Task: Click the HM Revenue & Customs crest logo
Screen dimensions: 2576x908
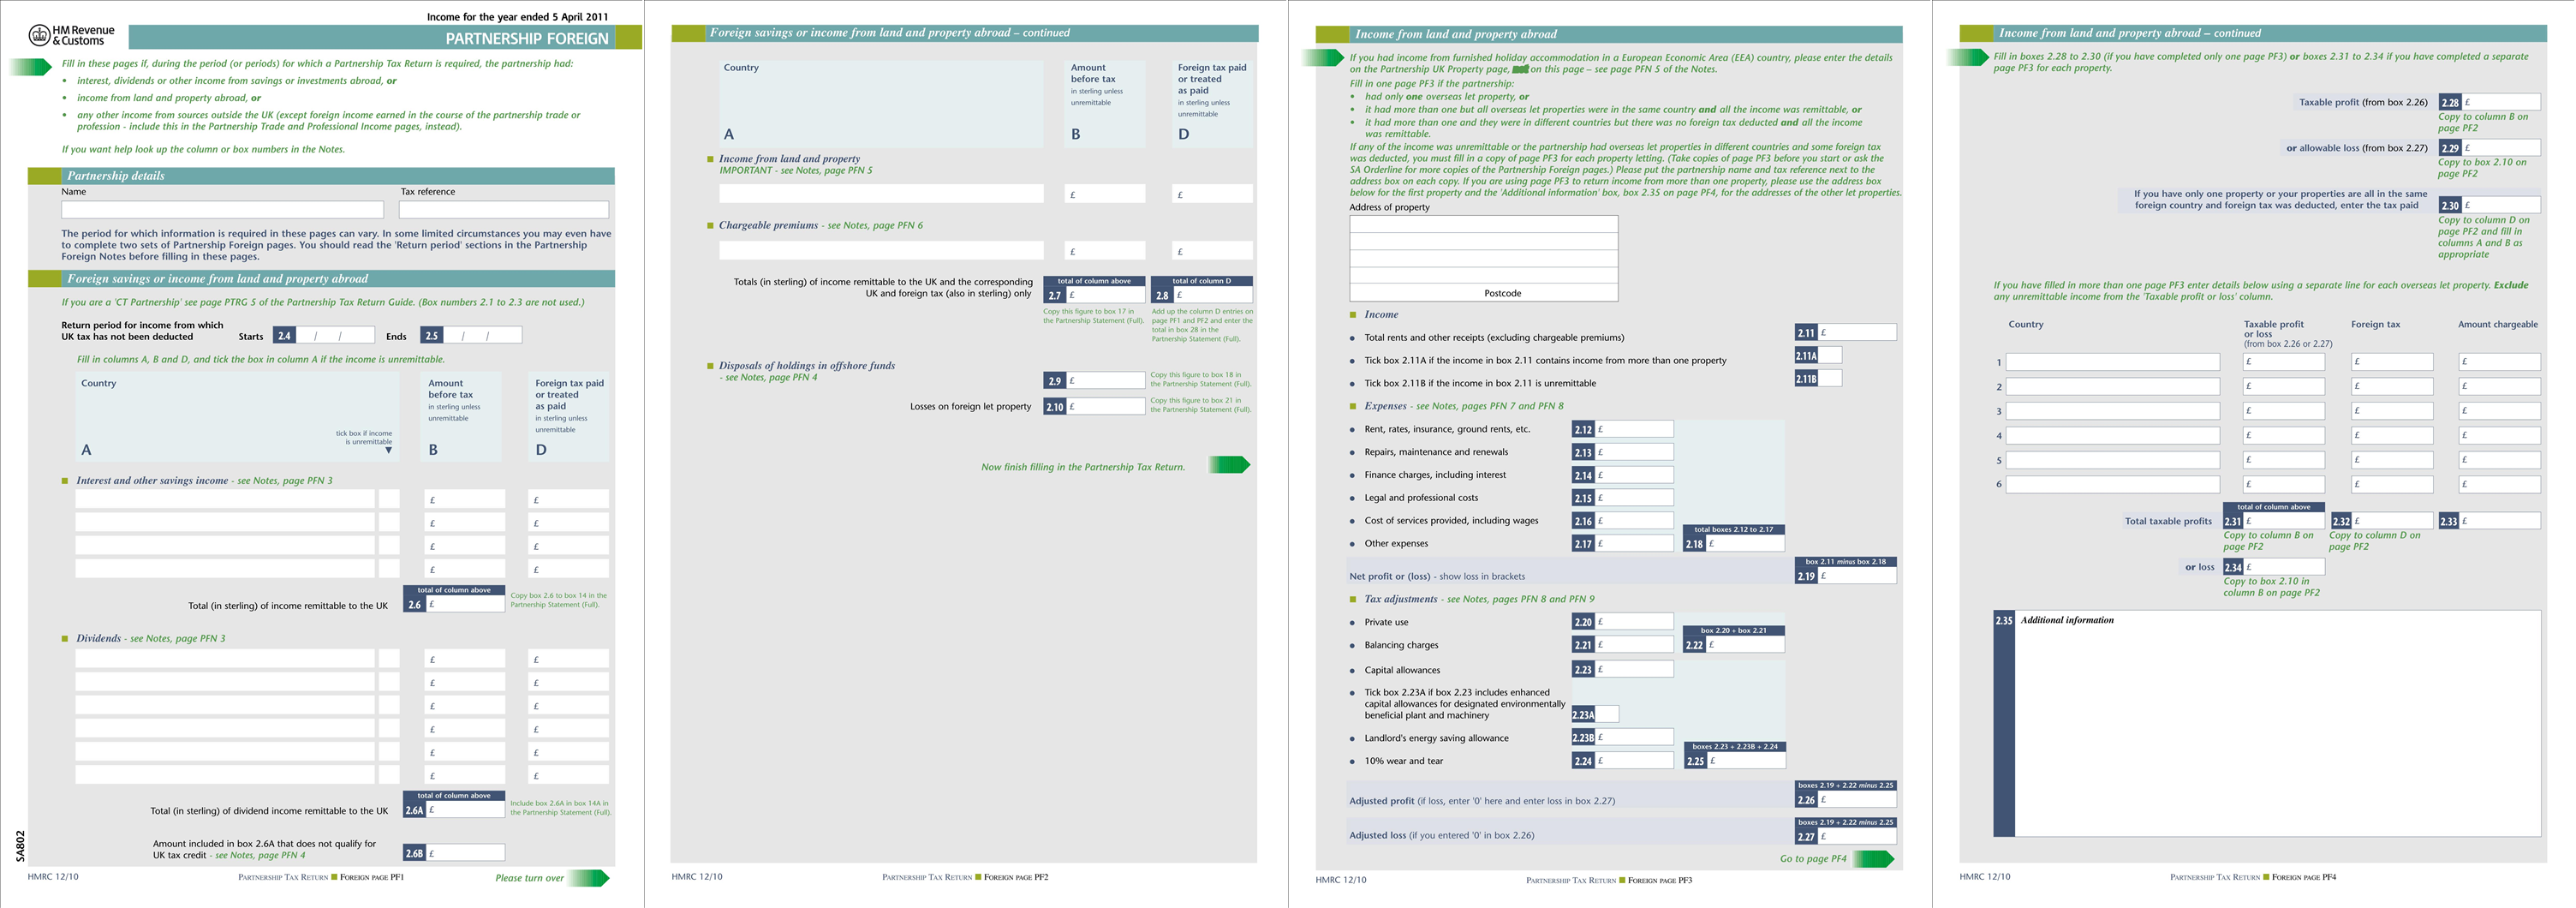Action: (39, 36)
